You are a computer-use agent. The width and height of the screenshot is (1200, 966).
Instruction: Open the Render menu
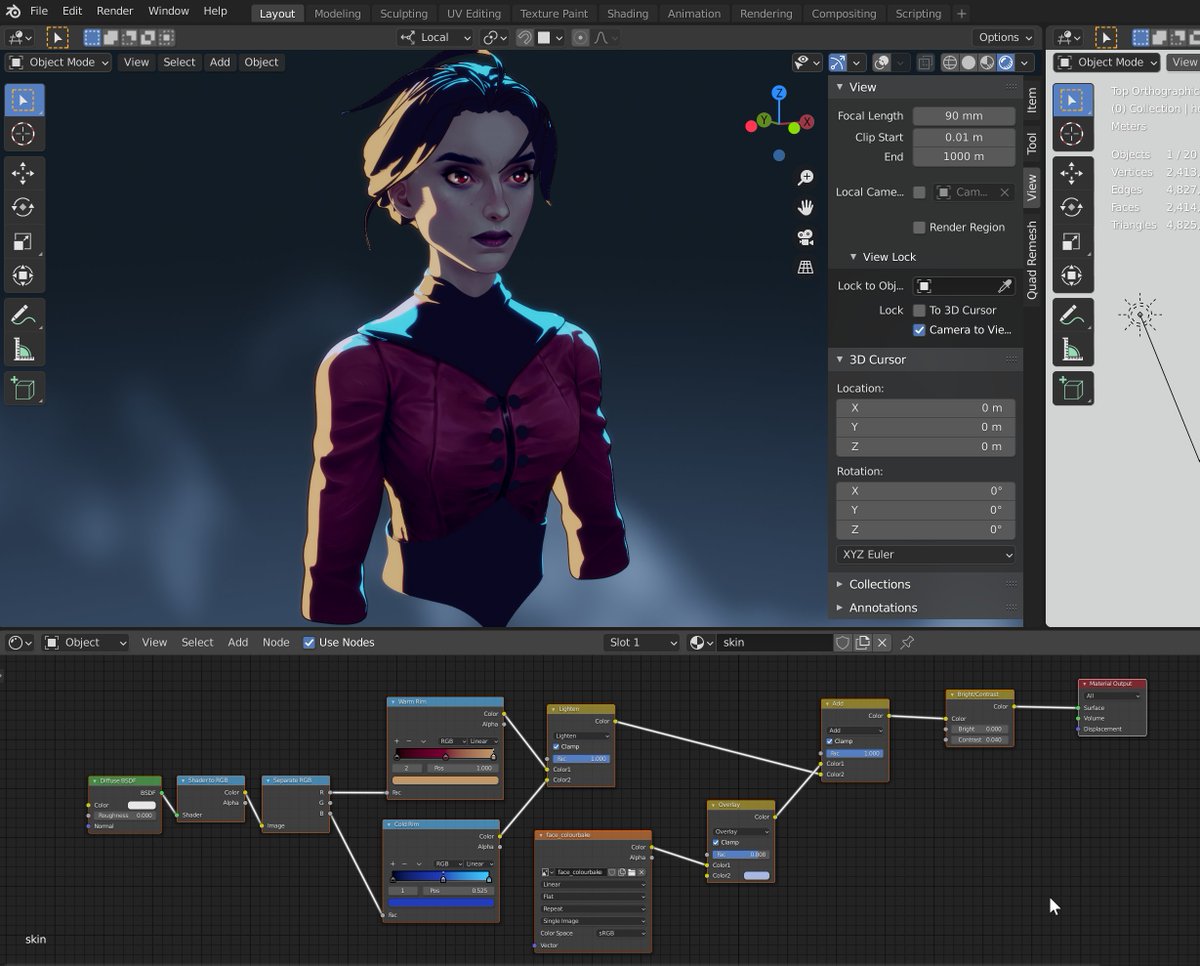click(x=115, y=11)
